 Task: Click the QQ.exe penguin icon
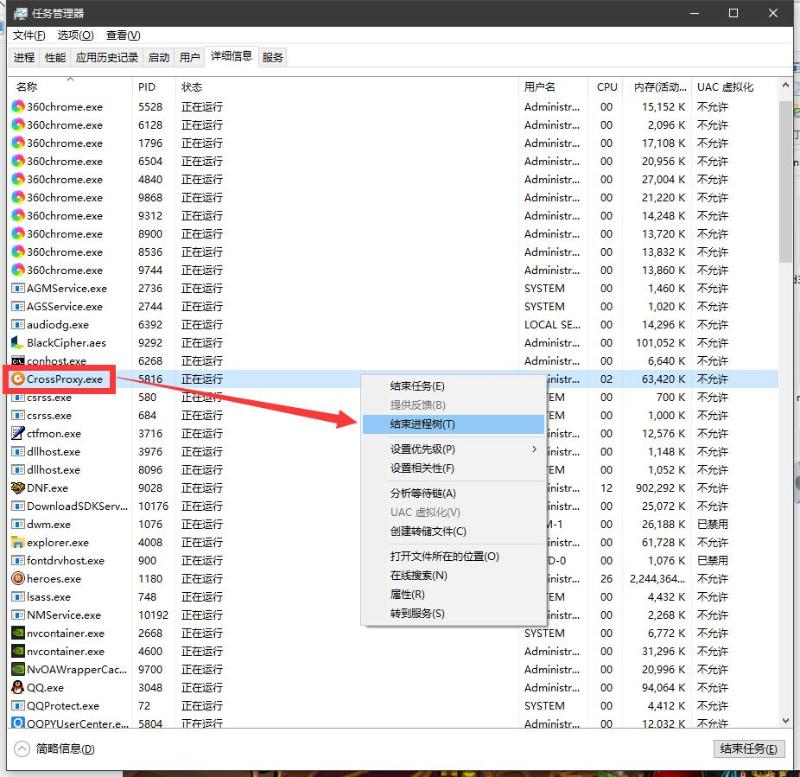(18, 688)
